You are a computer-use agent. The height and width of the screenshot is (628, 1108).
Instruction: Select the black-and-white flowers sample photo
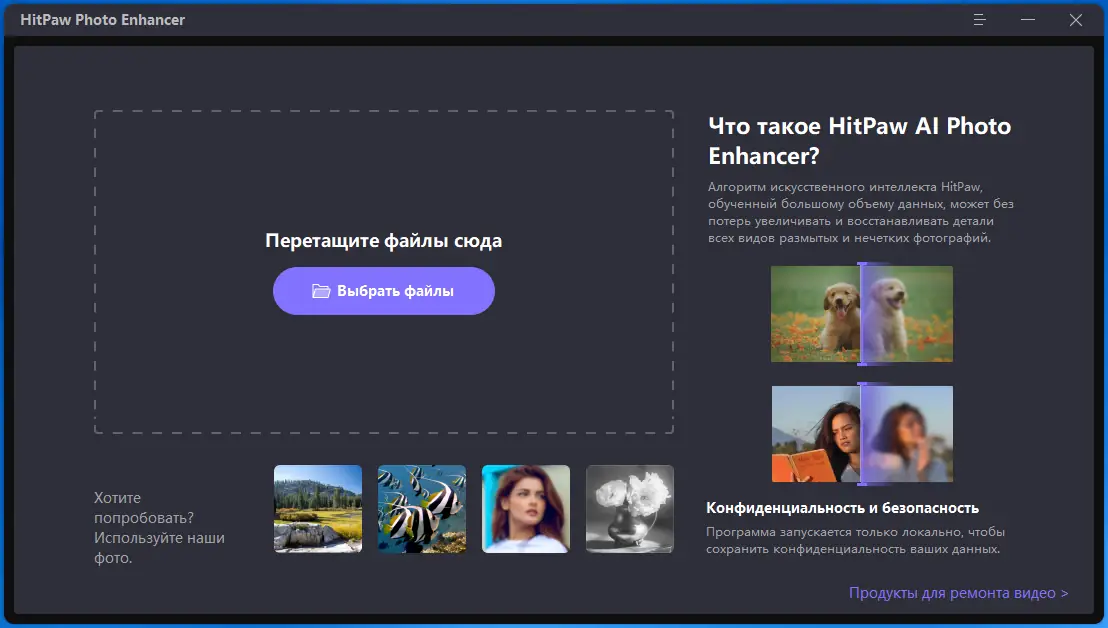[629, 509]
